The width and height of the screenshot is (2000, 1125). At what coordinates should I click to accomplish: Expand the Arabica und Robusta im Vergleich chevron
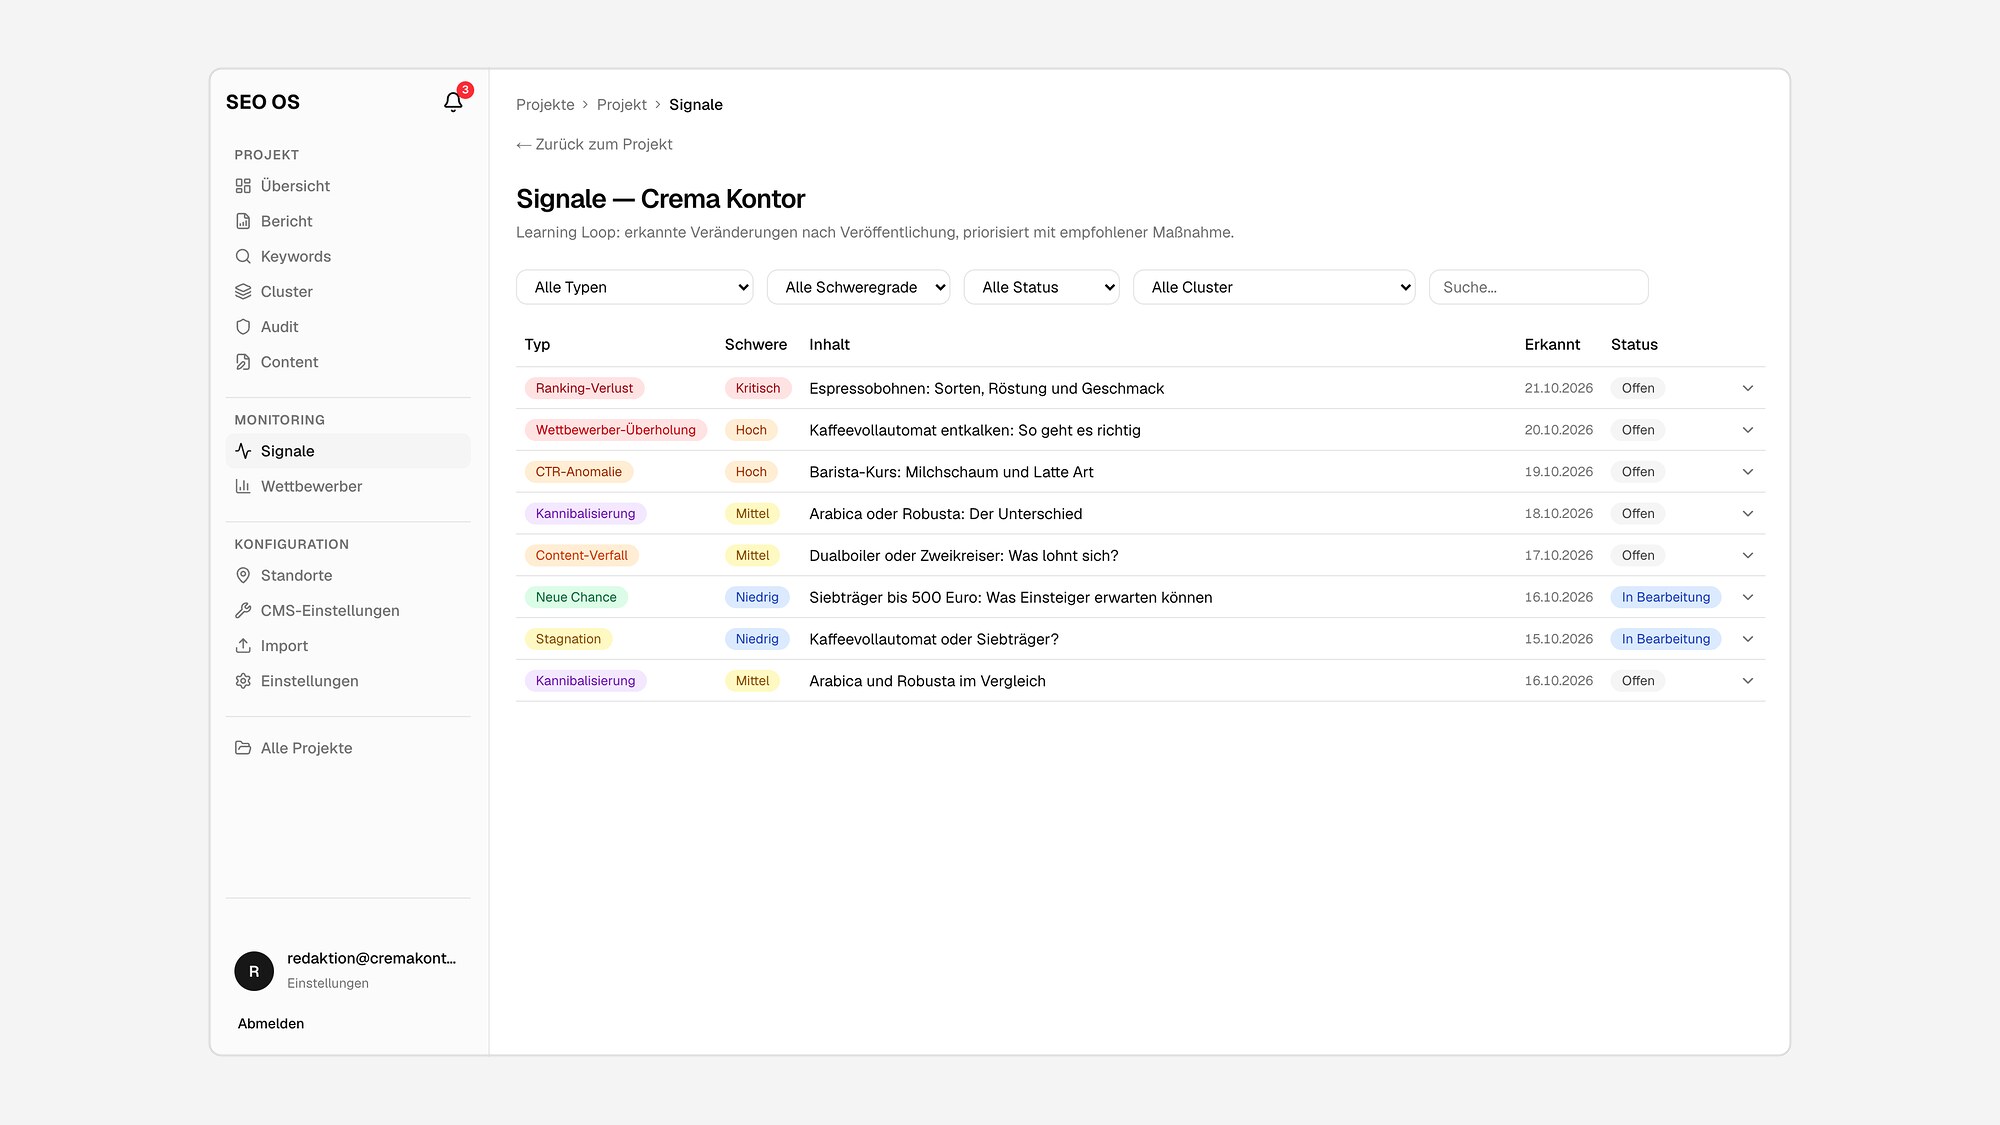click(1748, 681)
